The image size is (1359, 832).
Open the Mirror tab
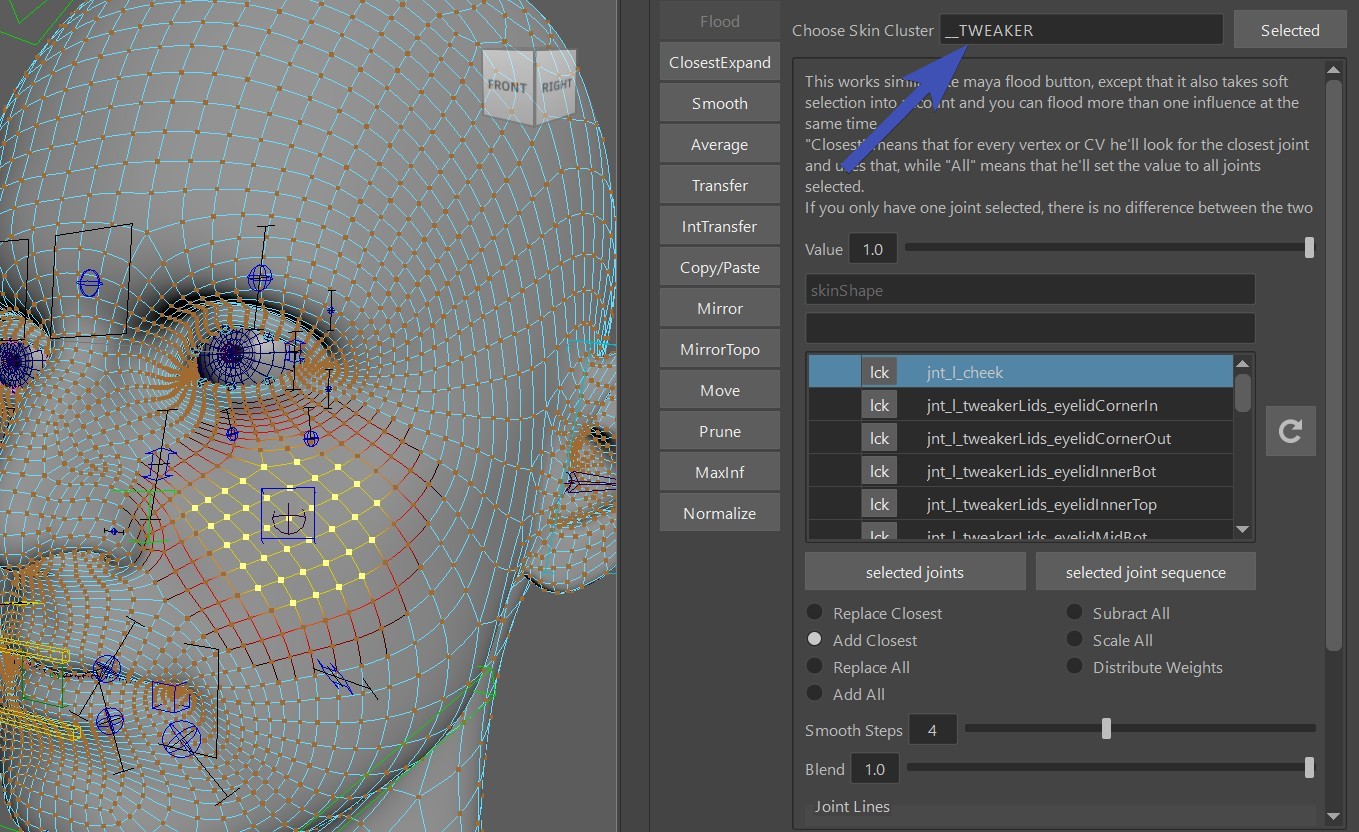[x=719, y=308]
